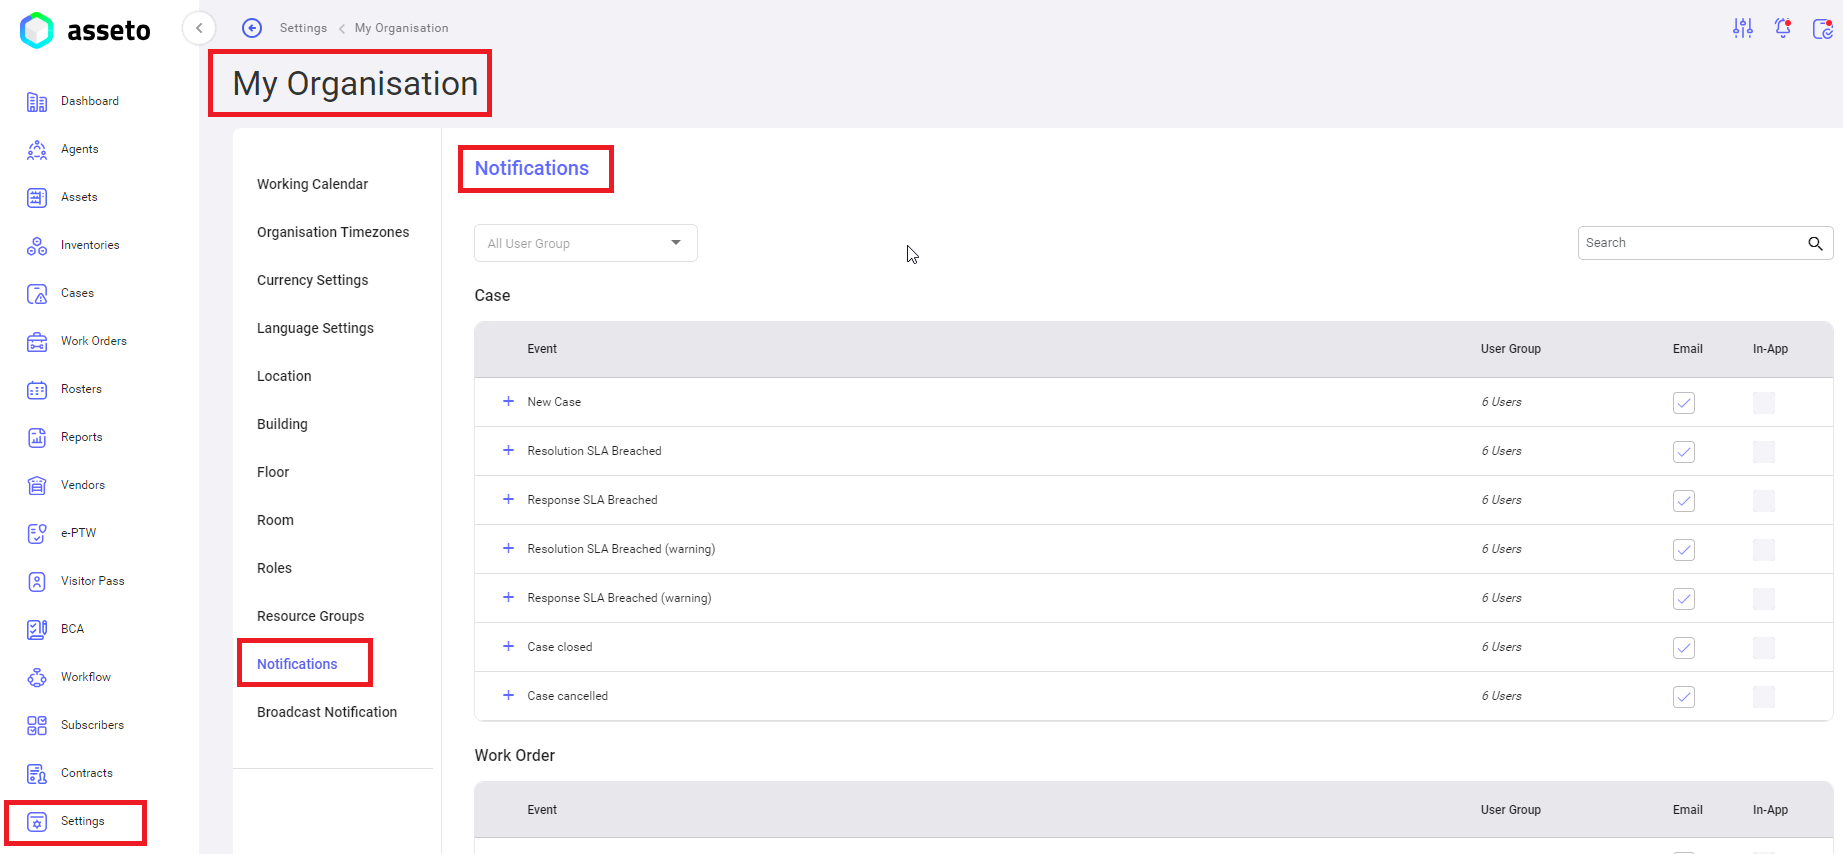Open the notification bell icon
Screen dimensions: 1843x854
pyautogui.click(x=1783, y=28)
